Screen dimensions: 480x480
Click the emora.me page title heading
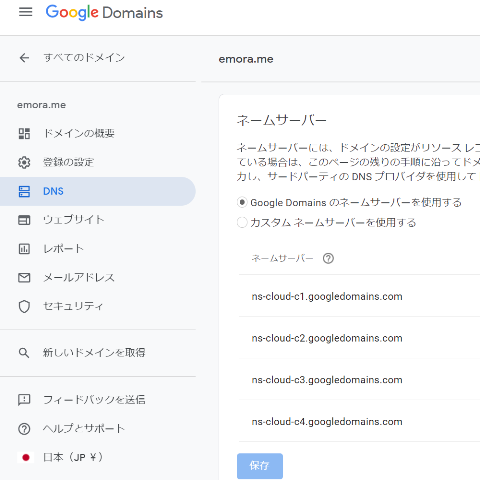246,59
